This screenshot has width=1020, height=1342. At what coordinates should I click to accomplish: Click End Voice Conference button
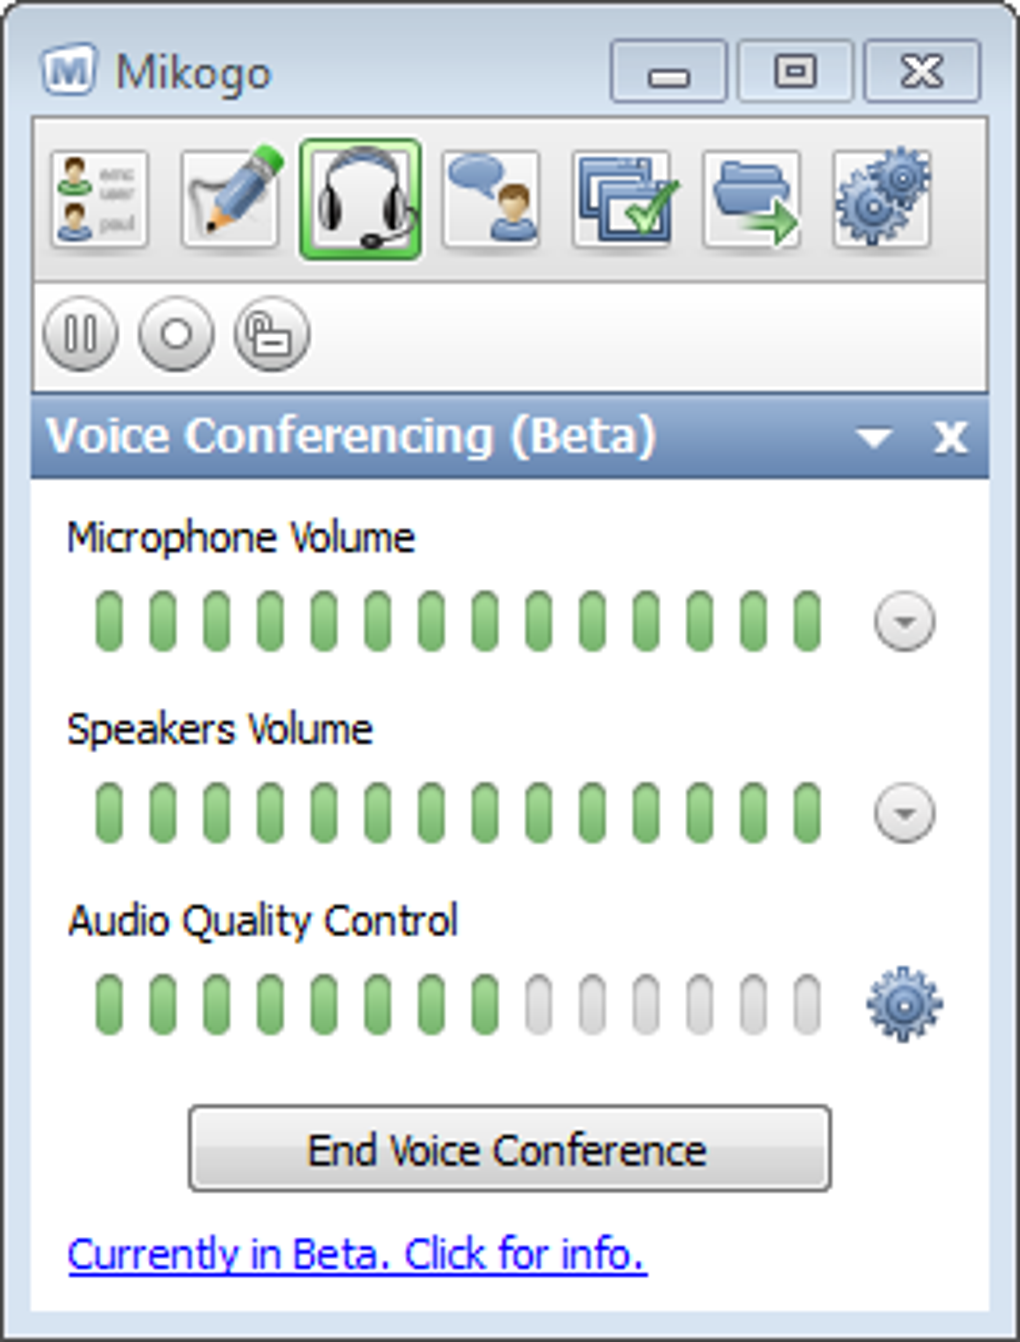(509, 1149)
